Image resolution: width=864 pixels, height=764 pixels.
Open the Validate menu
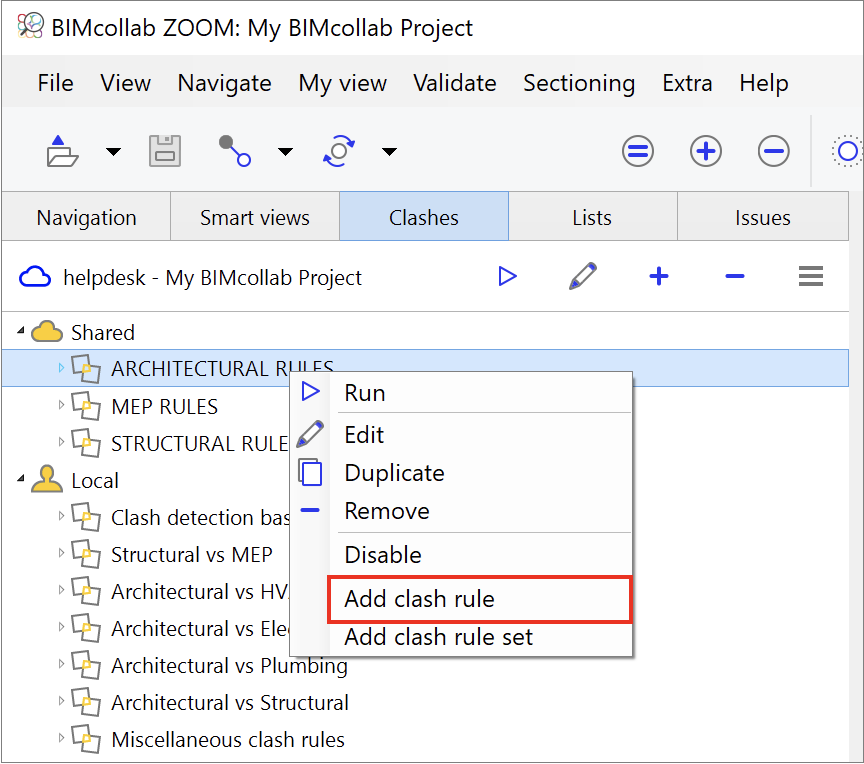(x=455, y=83)
